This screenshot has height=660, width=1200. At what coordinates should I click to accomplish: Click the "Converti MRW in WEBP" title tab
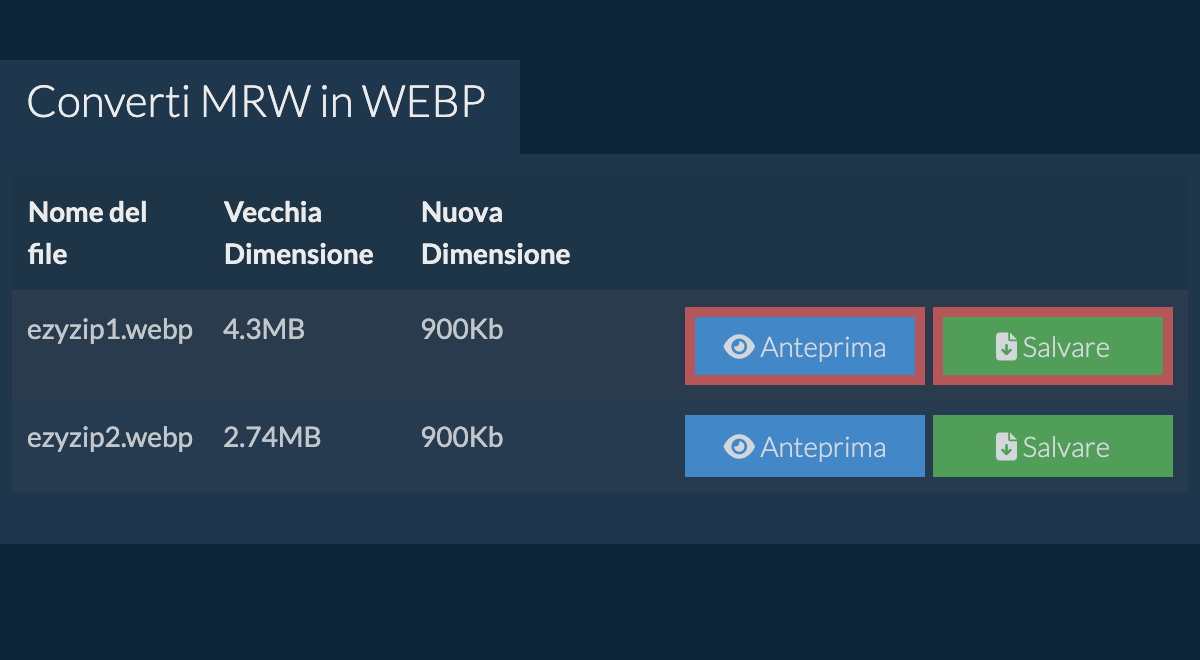pyautogui.click(x=256, y=103)
